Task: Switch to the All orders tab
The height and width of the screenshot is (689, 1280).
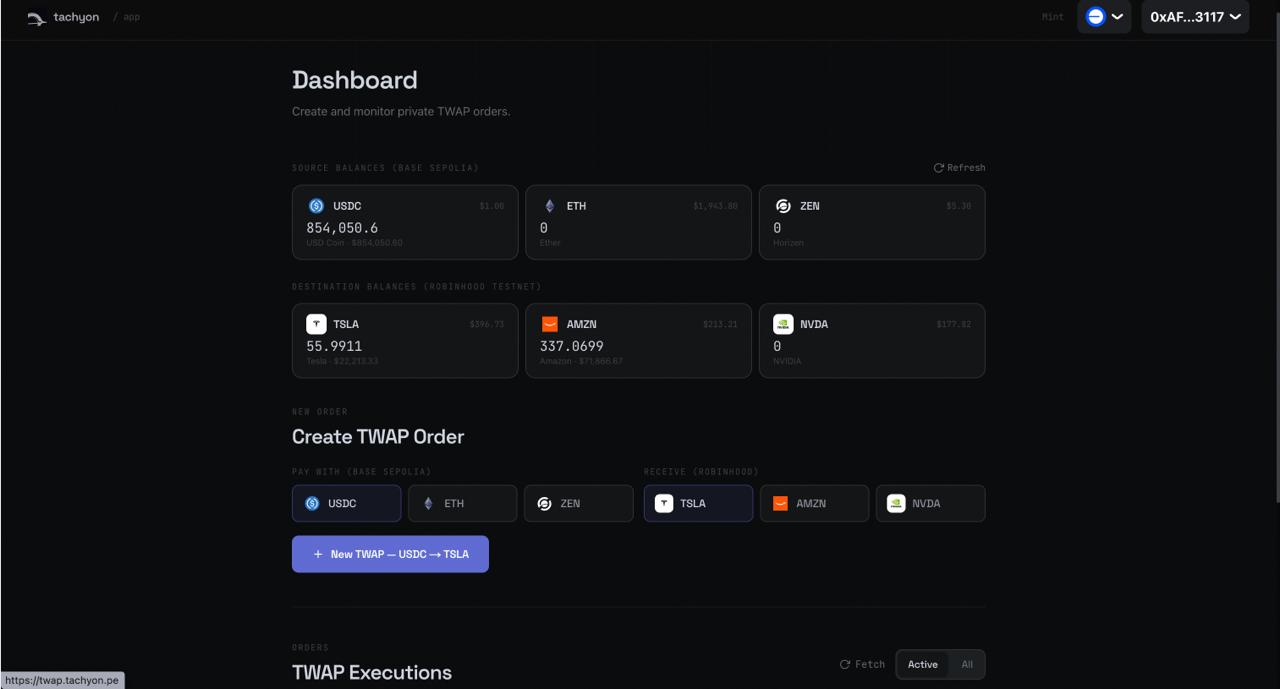Action: pyautogui.click(x=967, y=664)
